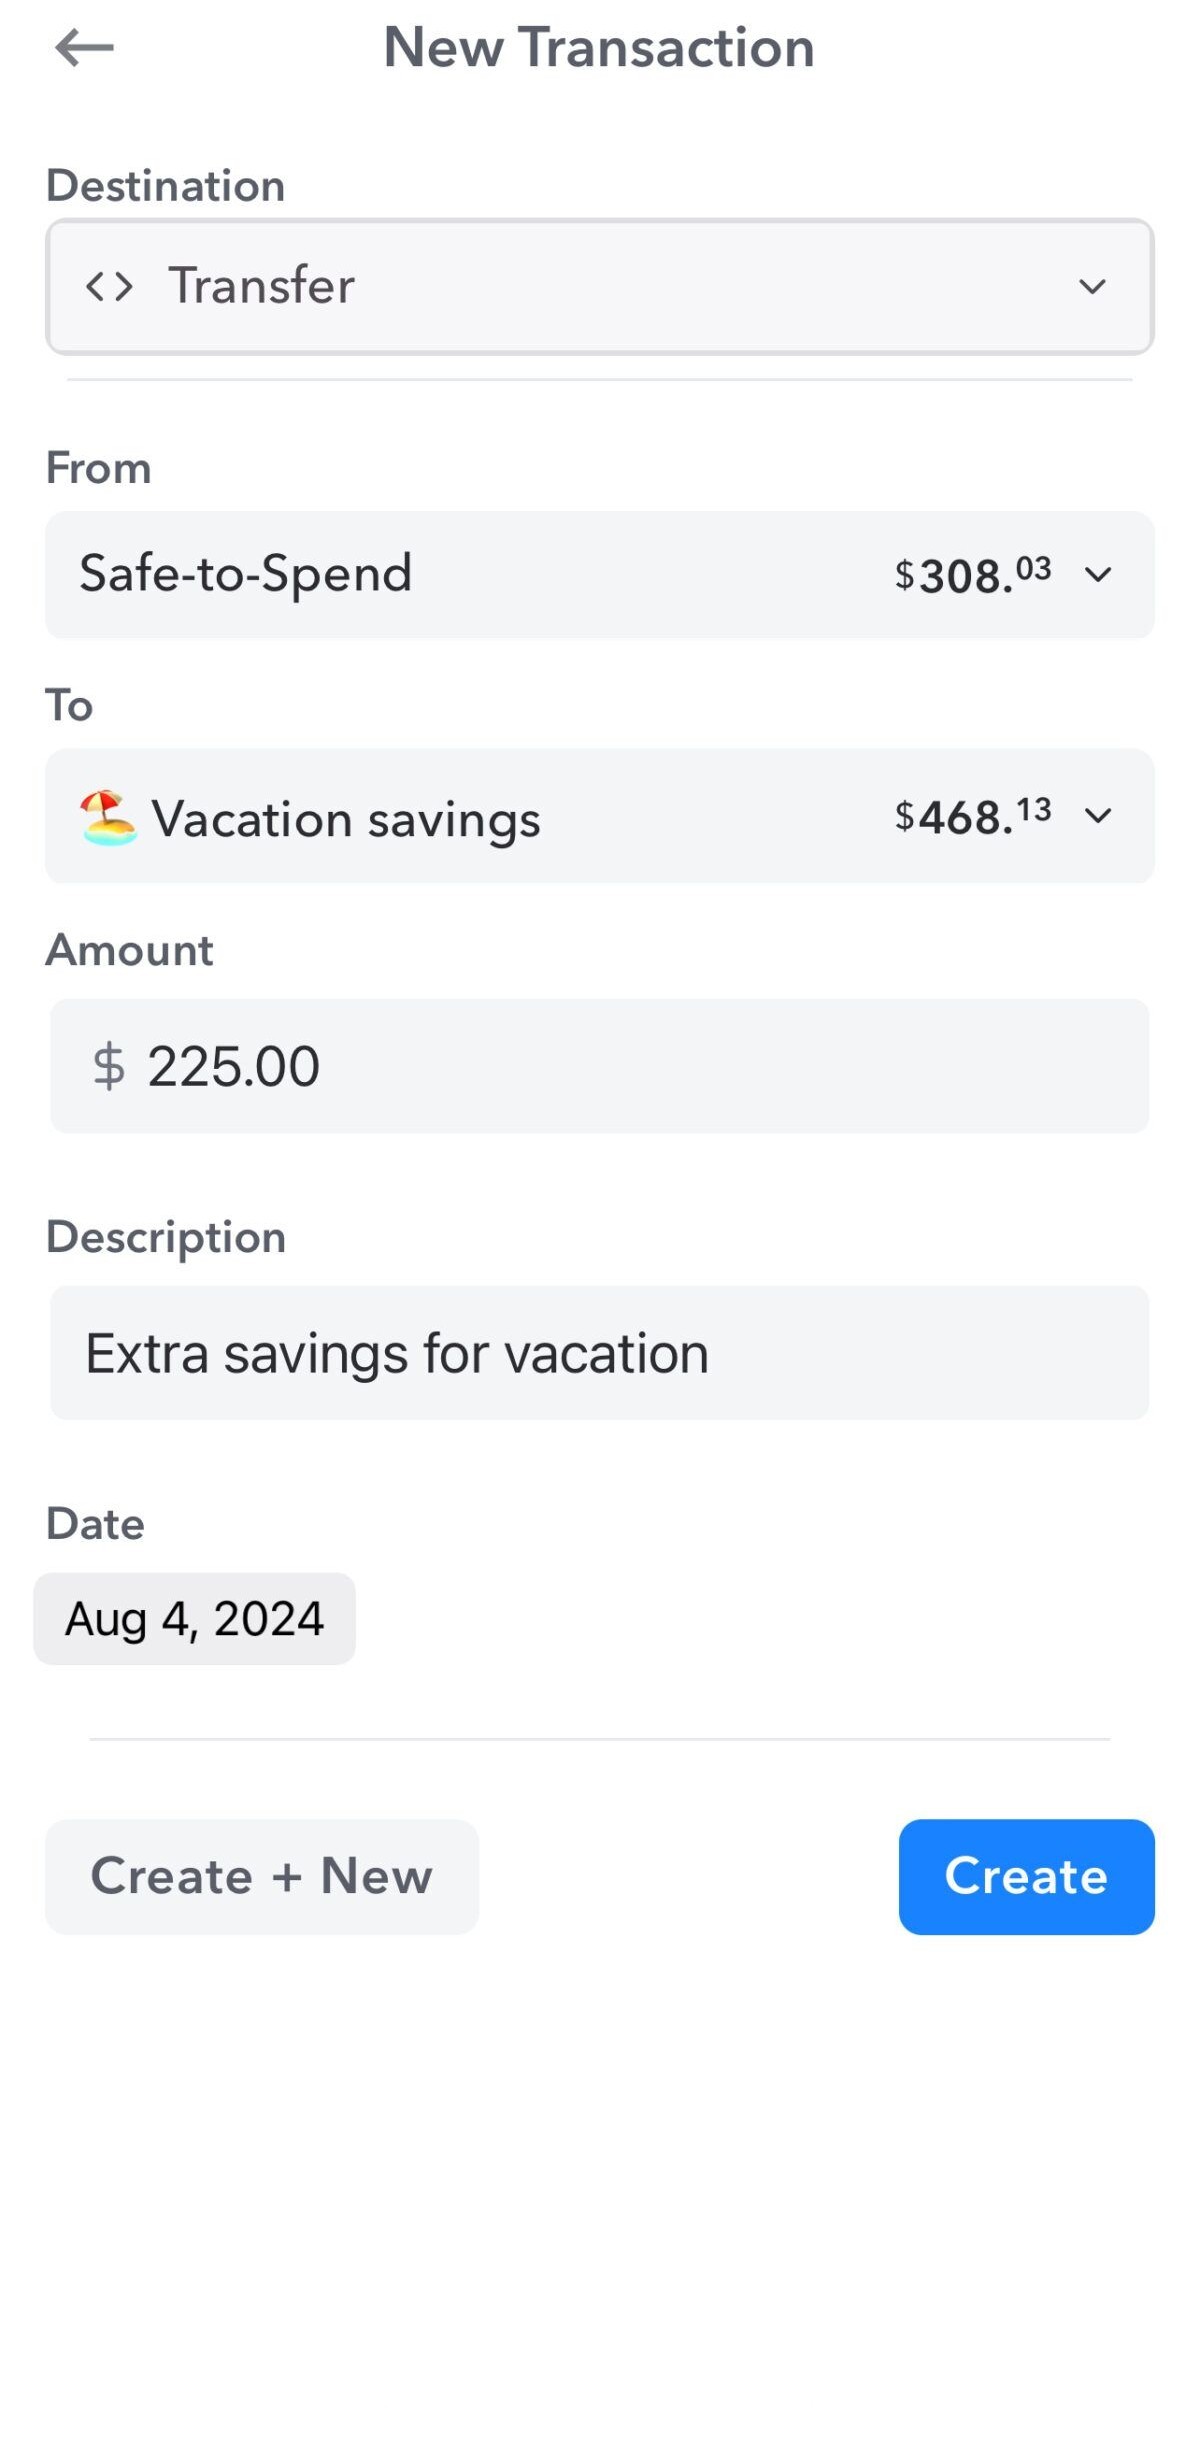Choose the Vacation savings account selector
The height and width of the screenshot is (2451, 1200).
point(600,816)
